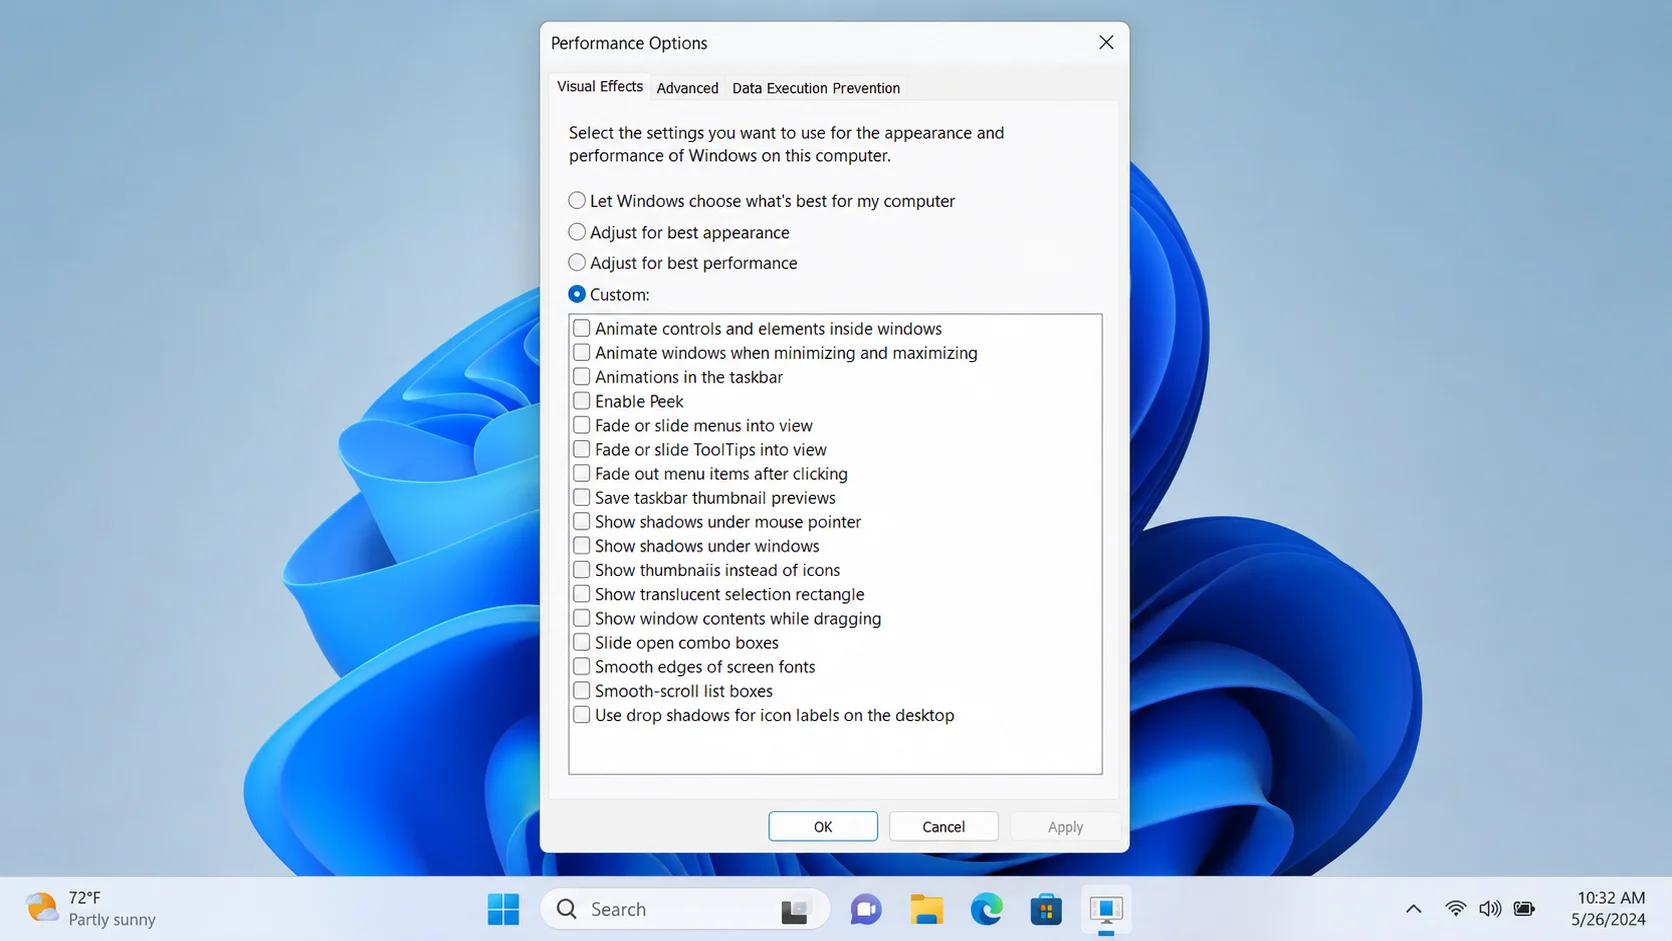Image resolution: width=1672 pixels, height=941 pixels.
Task: Open Task View from the taskbar search box
Action: point(794,910)
